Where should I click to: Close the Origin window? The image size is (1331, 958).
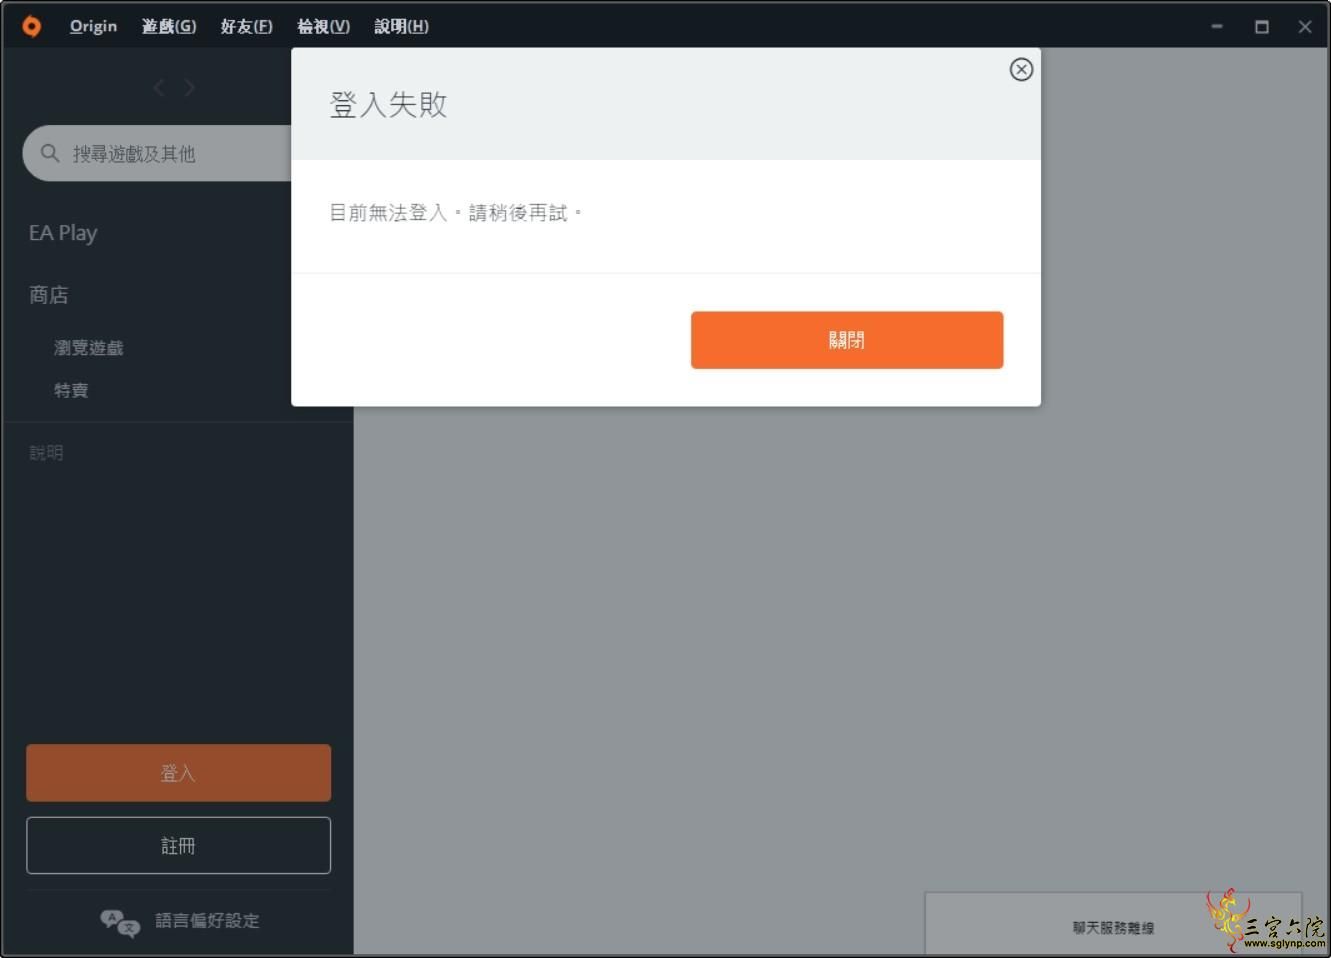tap(1305, 26)
